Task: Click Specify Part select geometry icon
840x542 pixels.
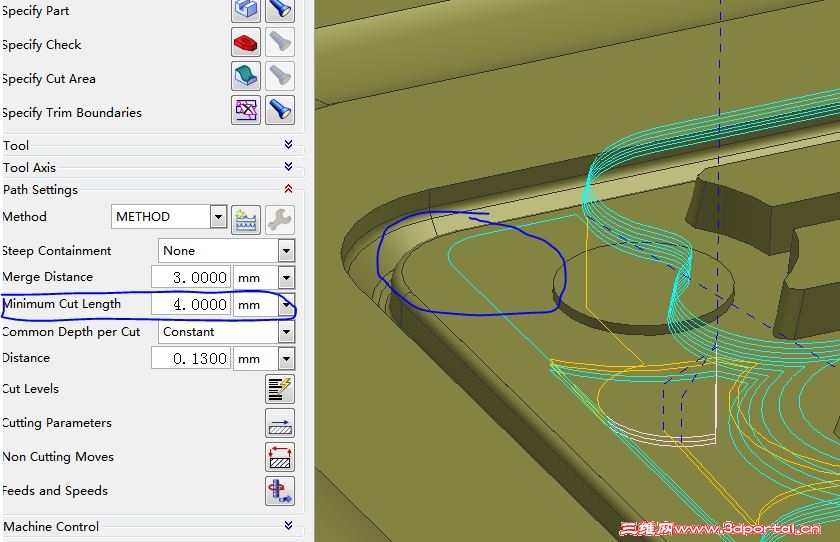Action: [246, 9]
